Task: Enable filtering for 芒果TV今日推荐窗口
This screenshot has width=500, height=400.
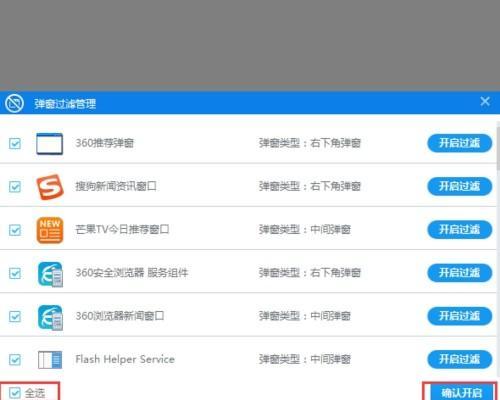Action: [x=460, y=230]
